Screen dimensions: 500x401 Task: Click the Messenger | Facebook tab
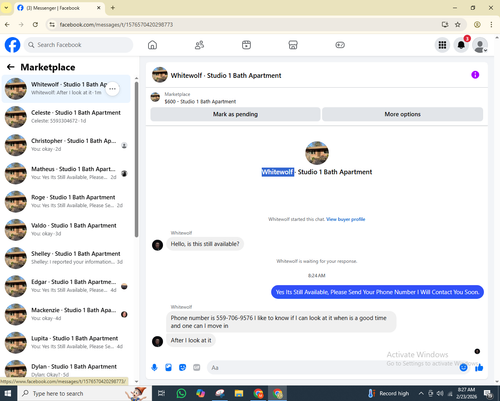(x=59, y=8)
